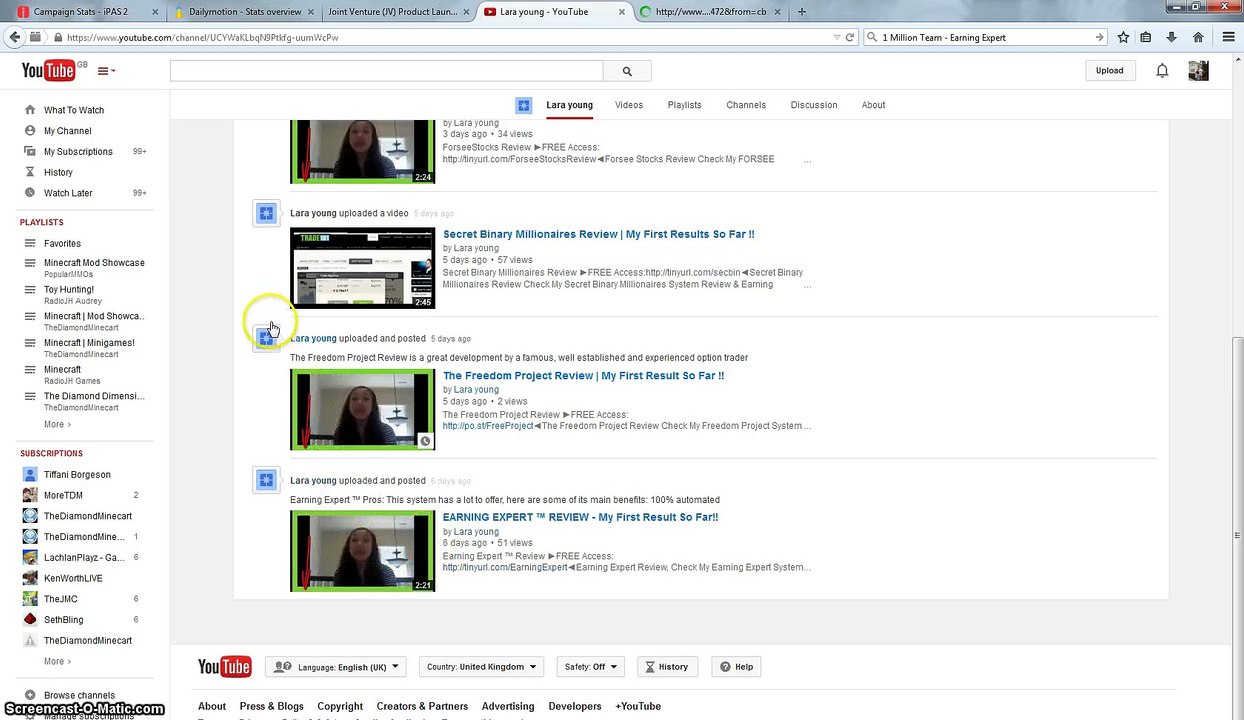The image size is (1244, 720).
Task: Expand description ellipsis on Earning Expert video
Action: (807, 569)
